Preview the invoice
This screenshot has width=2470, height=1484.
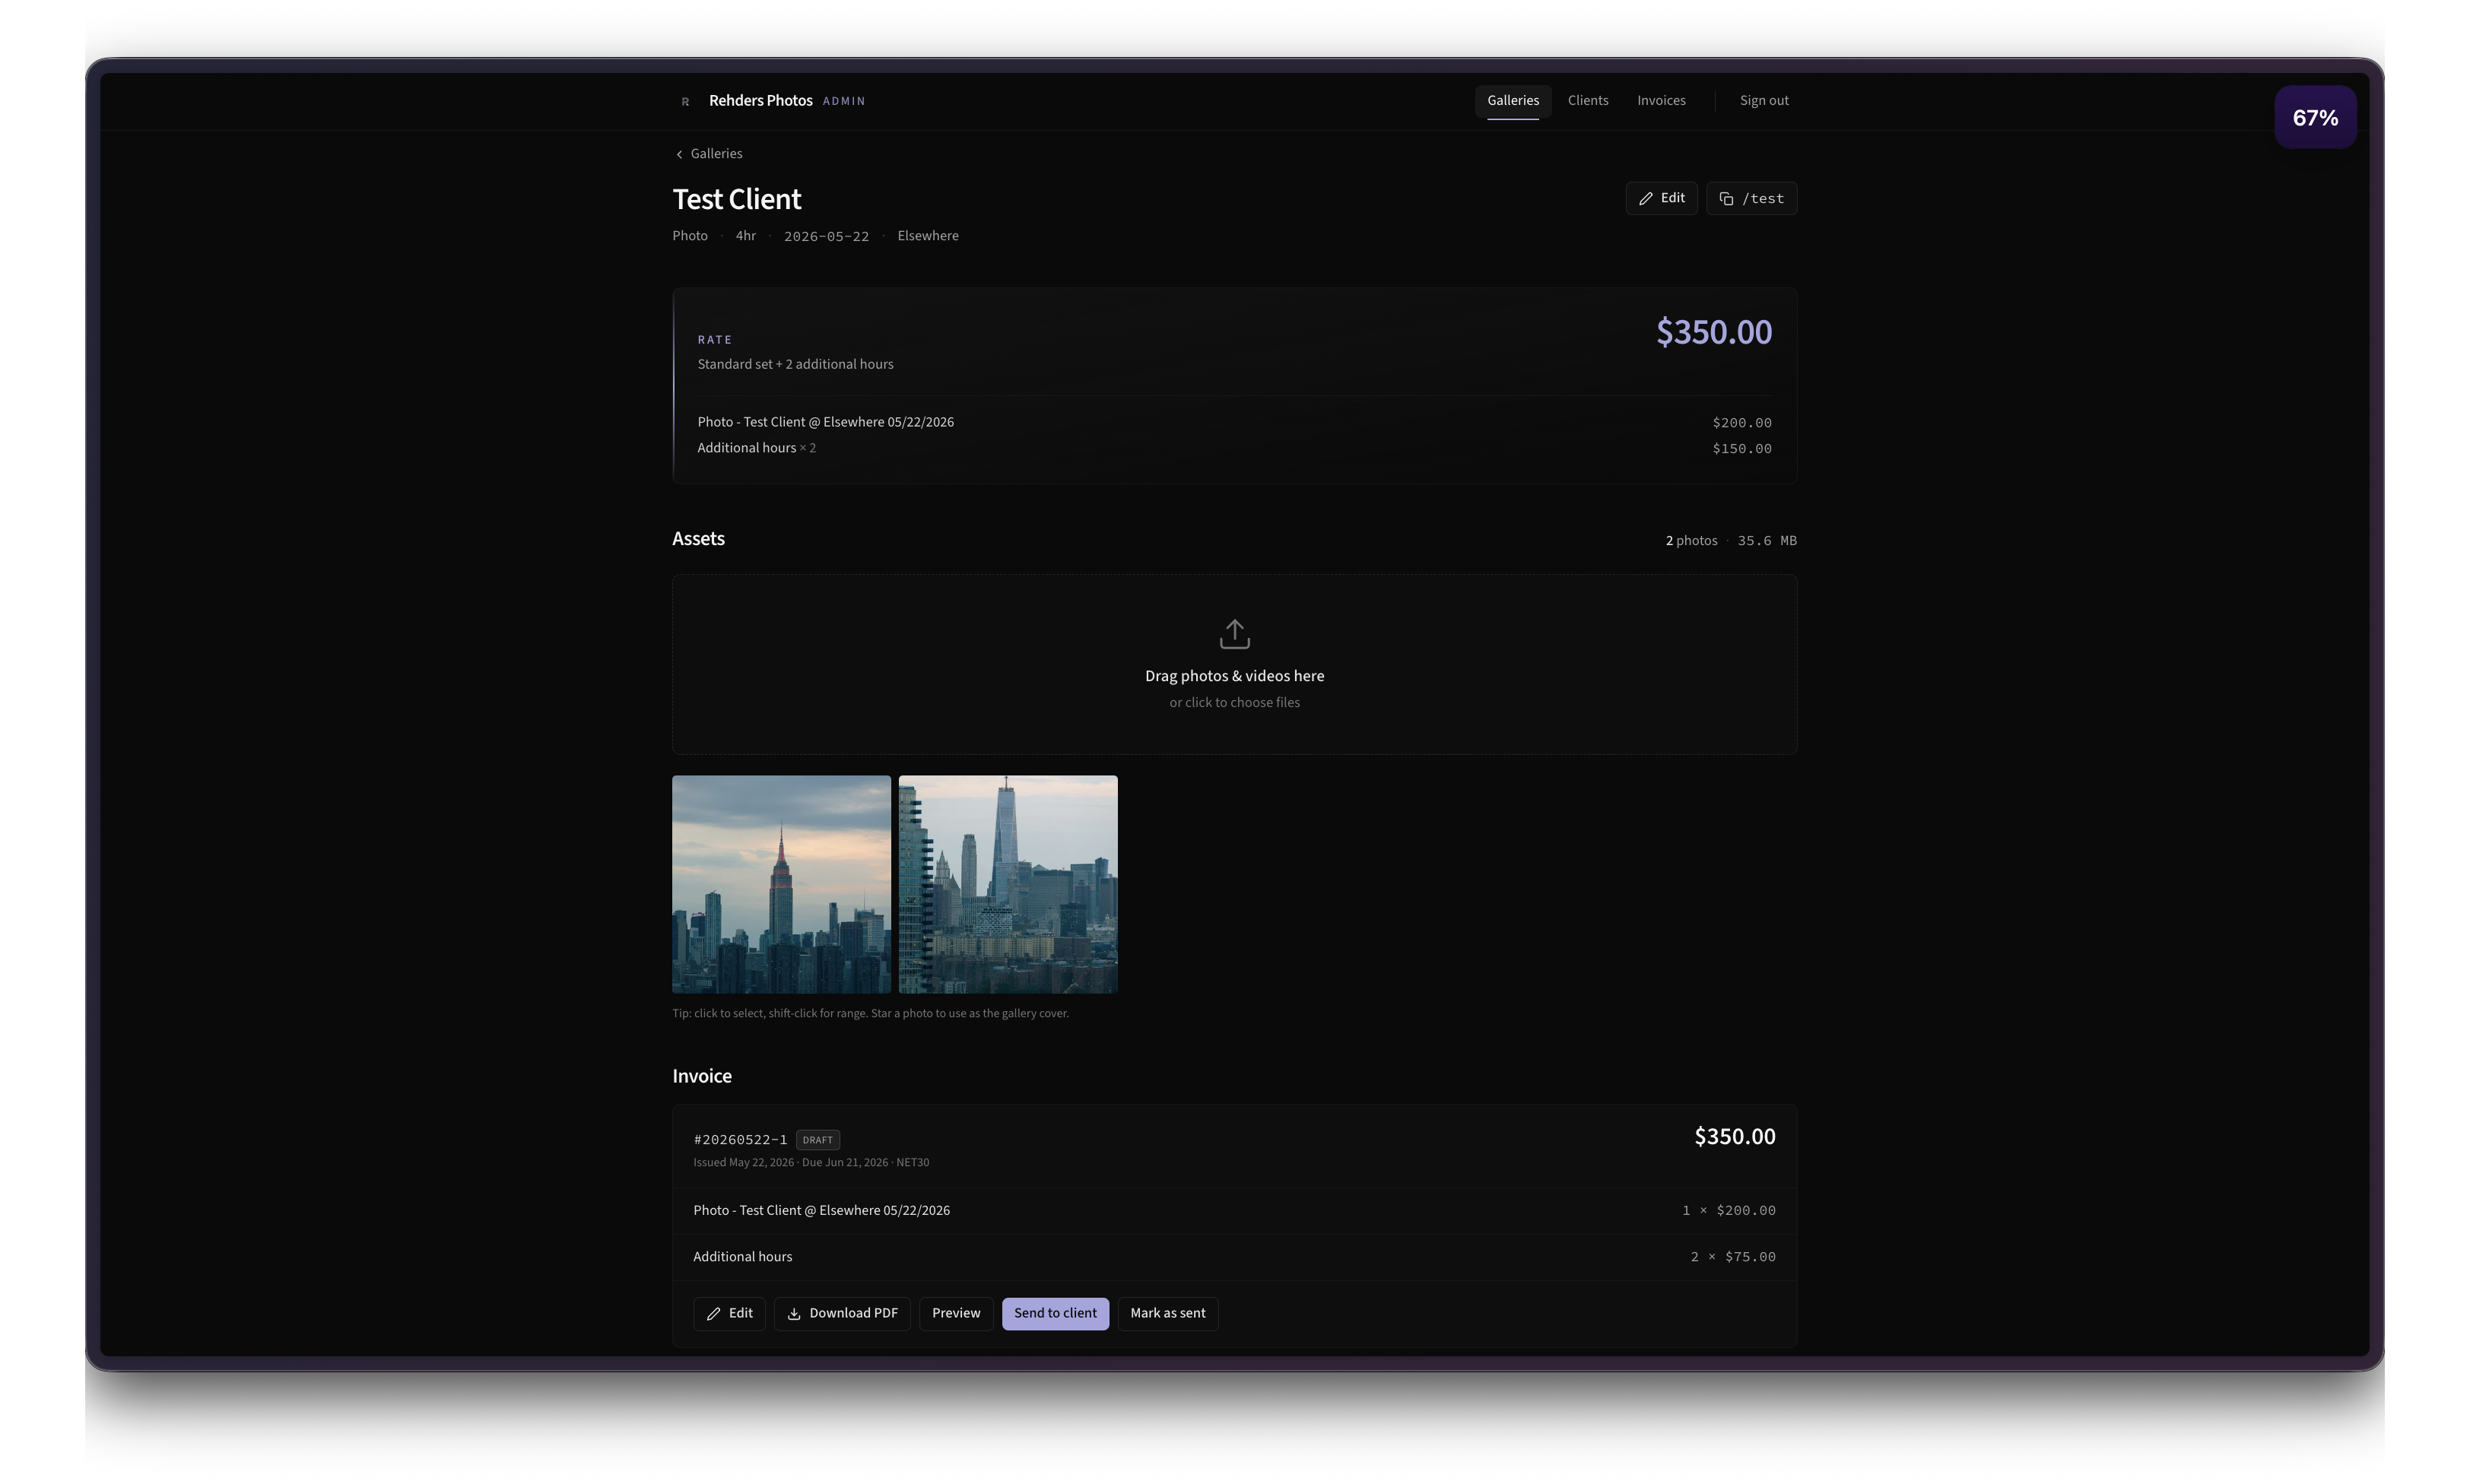click(x=955, y=1313)
